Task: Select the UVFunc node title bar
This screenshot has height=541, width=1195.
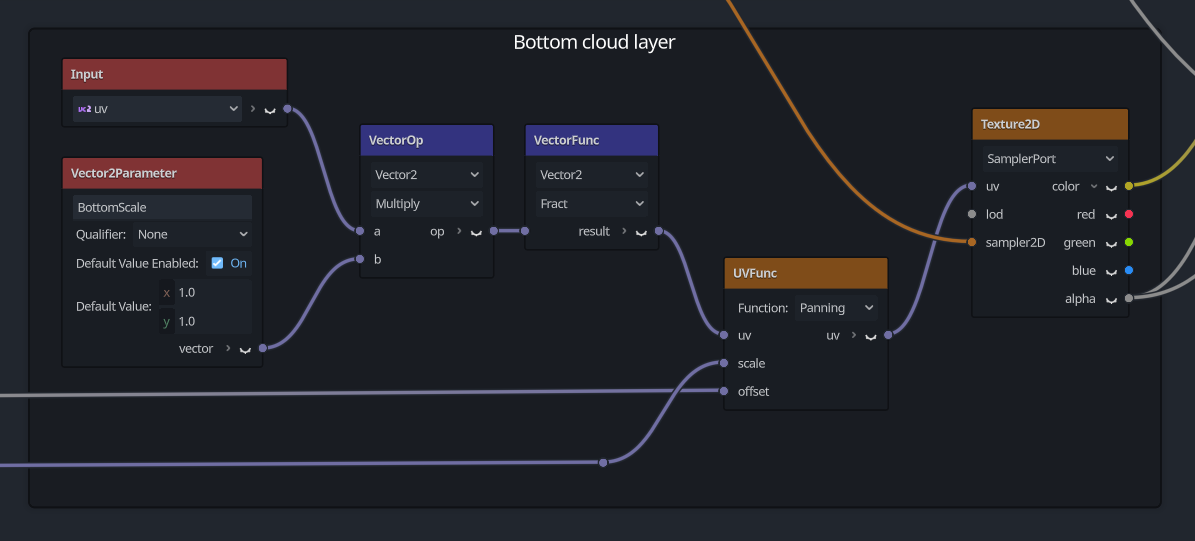Action: 806,274
